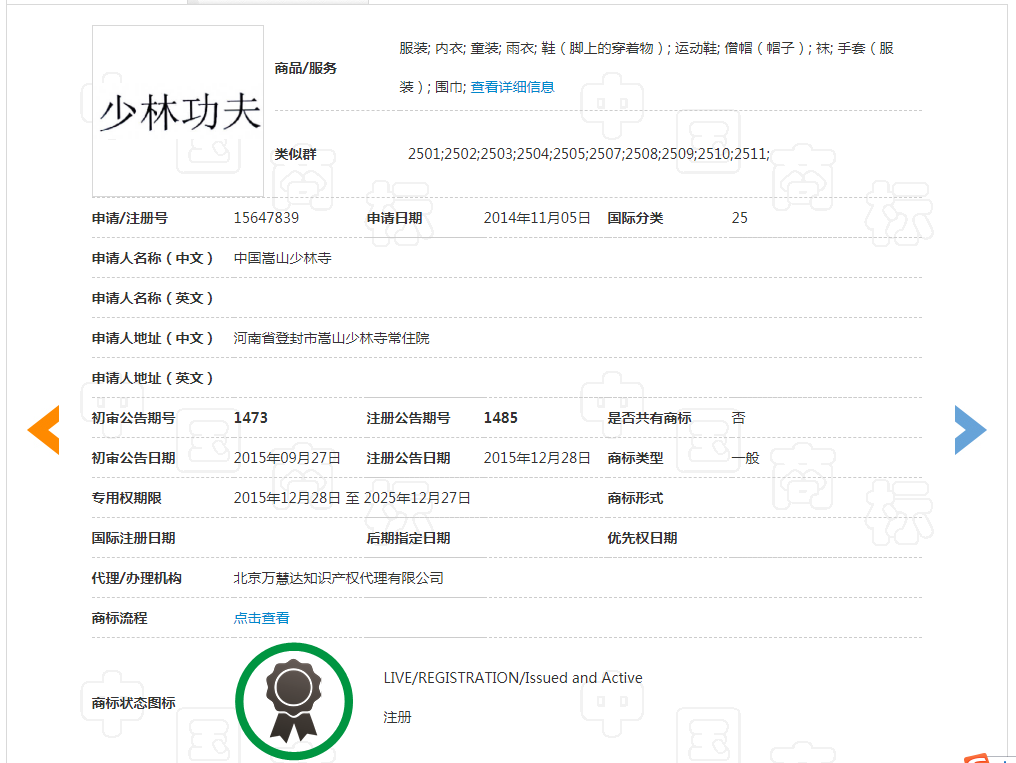
Task: Click the 申请日期 label
Action: pyautogui.click(x=395, y=218)
